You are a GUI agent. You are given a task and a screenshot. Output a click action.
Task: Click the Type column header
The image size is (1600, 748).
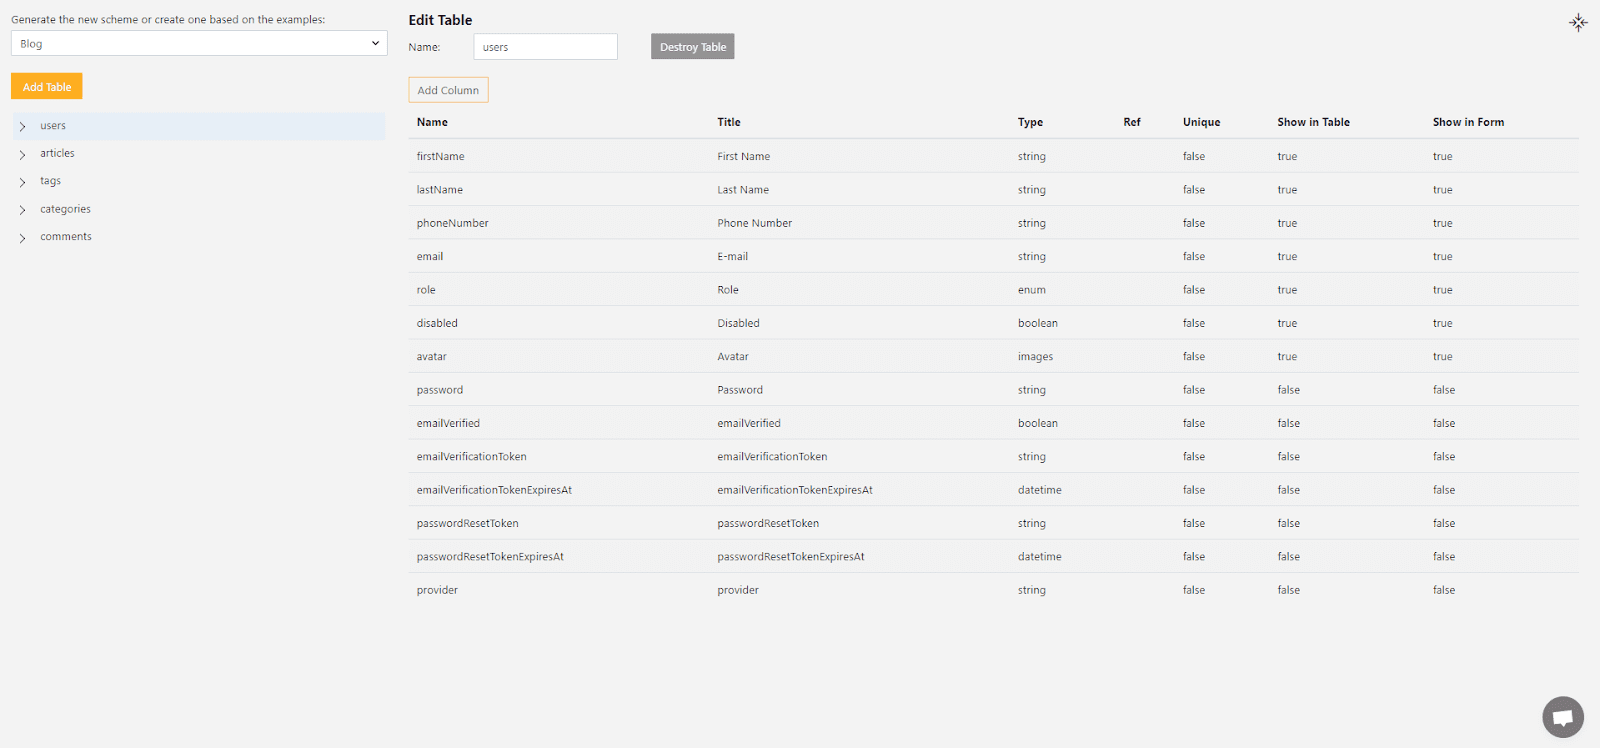click(x=1030, y=122)
